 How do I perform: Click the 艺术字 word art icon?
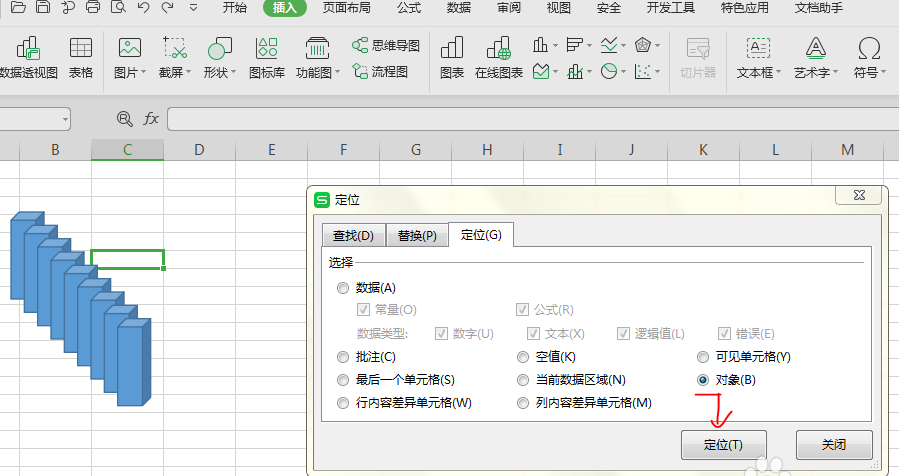click(816, 57)
